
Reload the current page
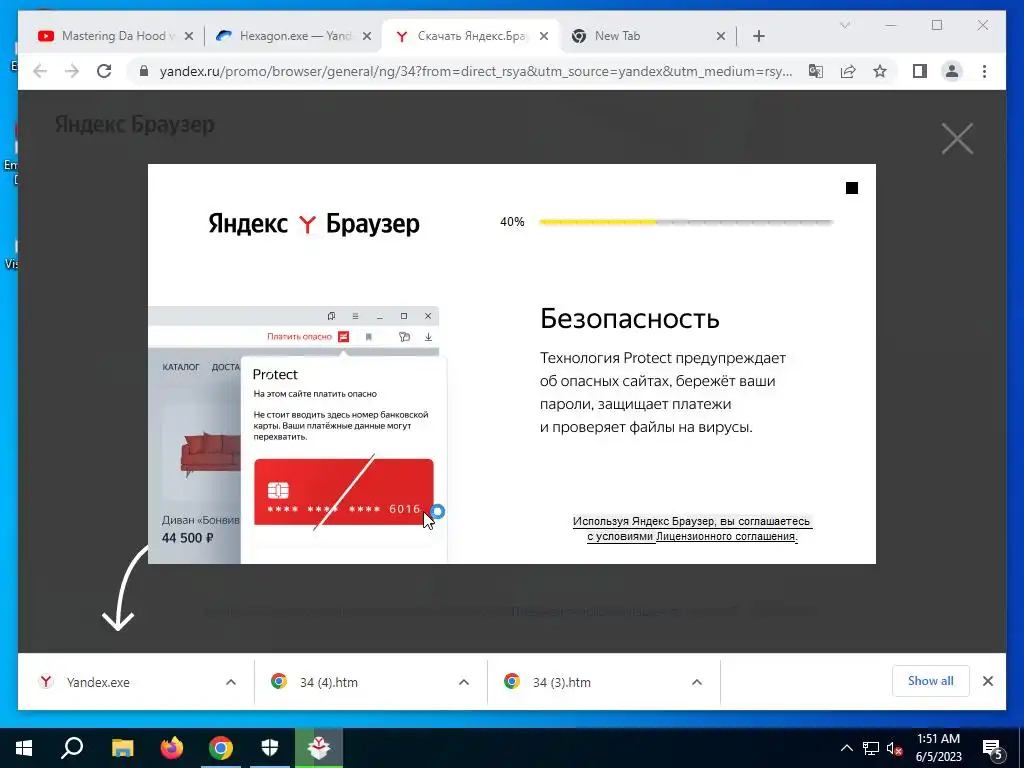(104, 71)
